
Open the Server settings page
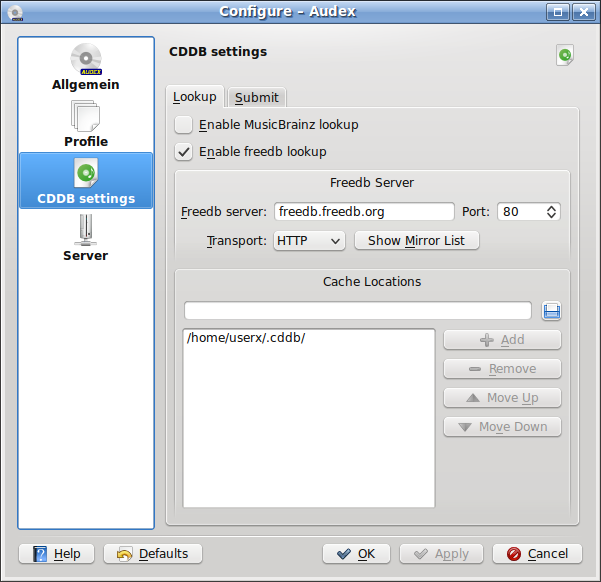[86, 238]
